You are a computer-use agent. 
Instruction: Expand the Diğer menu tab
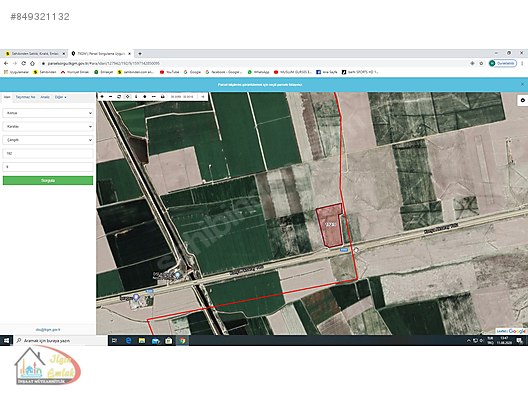pyautogui.click(x=61, y=97)
